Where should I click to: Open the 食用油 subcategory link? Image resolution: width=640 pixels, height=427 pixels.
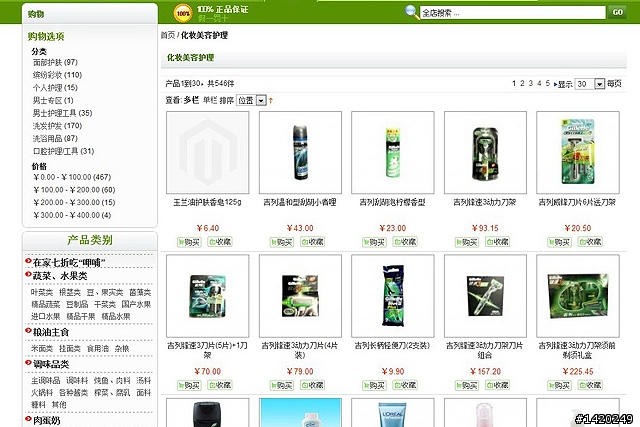[x=98, y=349]
